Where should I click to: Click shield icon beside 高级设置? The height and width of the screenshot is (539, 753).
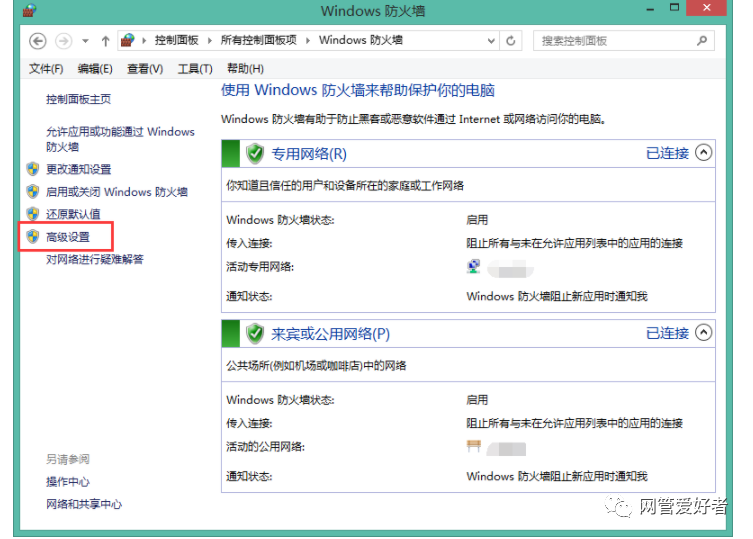33,236
